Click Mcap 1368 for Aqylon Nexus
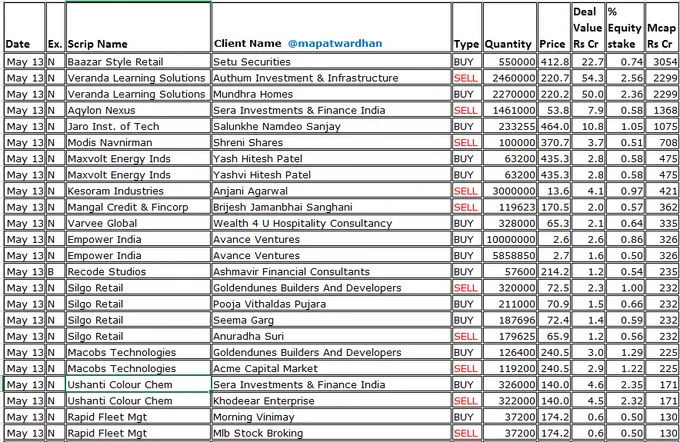Viewport: 680px width, 442px height. coord(662,110)
